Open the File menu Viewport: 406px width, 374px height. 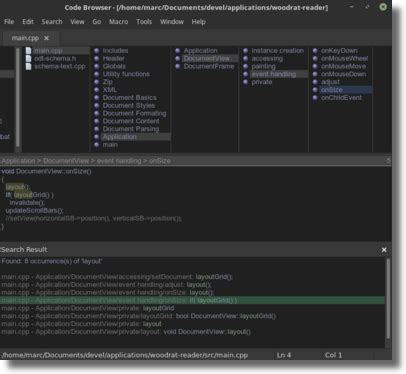9,22
